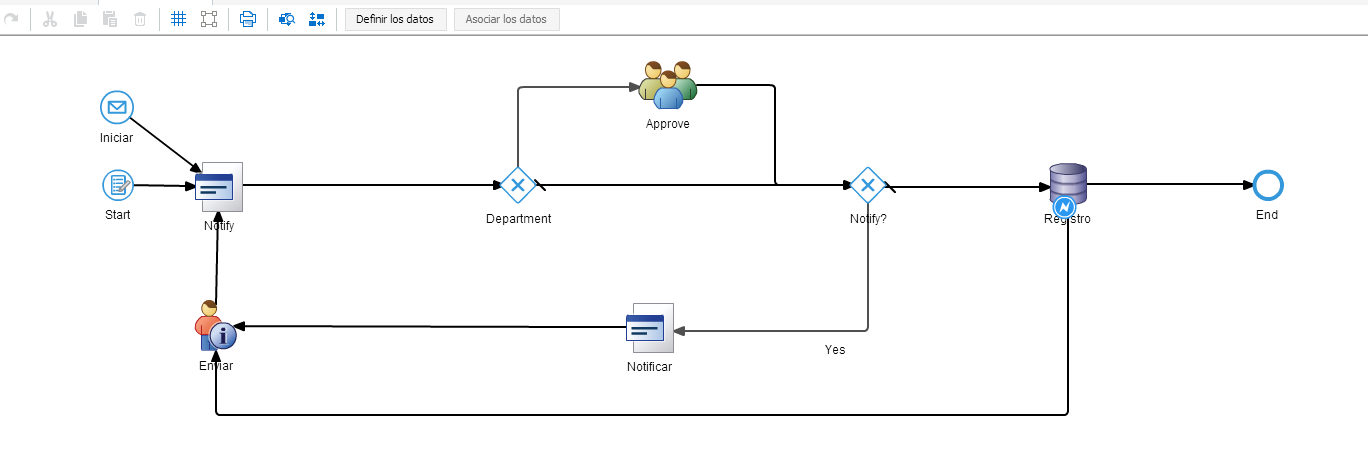
Task: Click the Approve label text
Action: click(668, 124)
